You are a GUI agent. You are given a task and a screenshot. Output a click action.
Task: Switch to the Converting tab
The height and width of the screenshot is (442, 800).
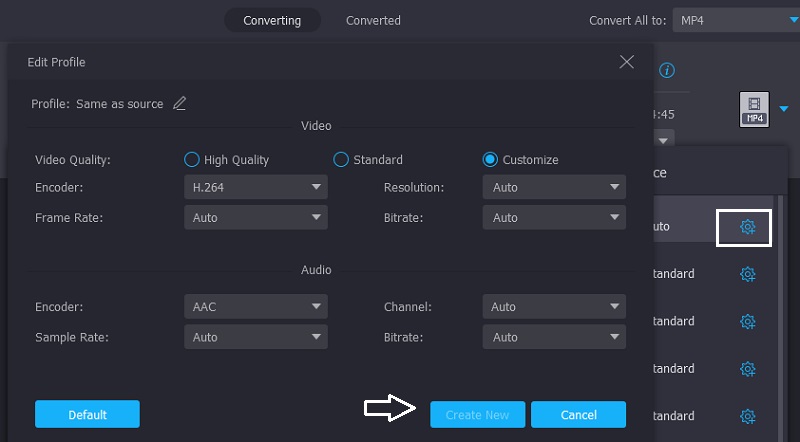pos(272,20)
